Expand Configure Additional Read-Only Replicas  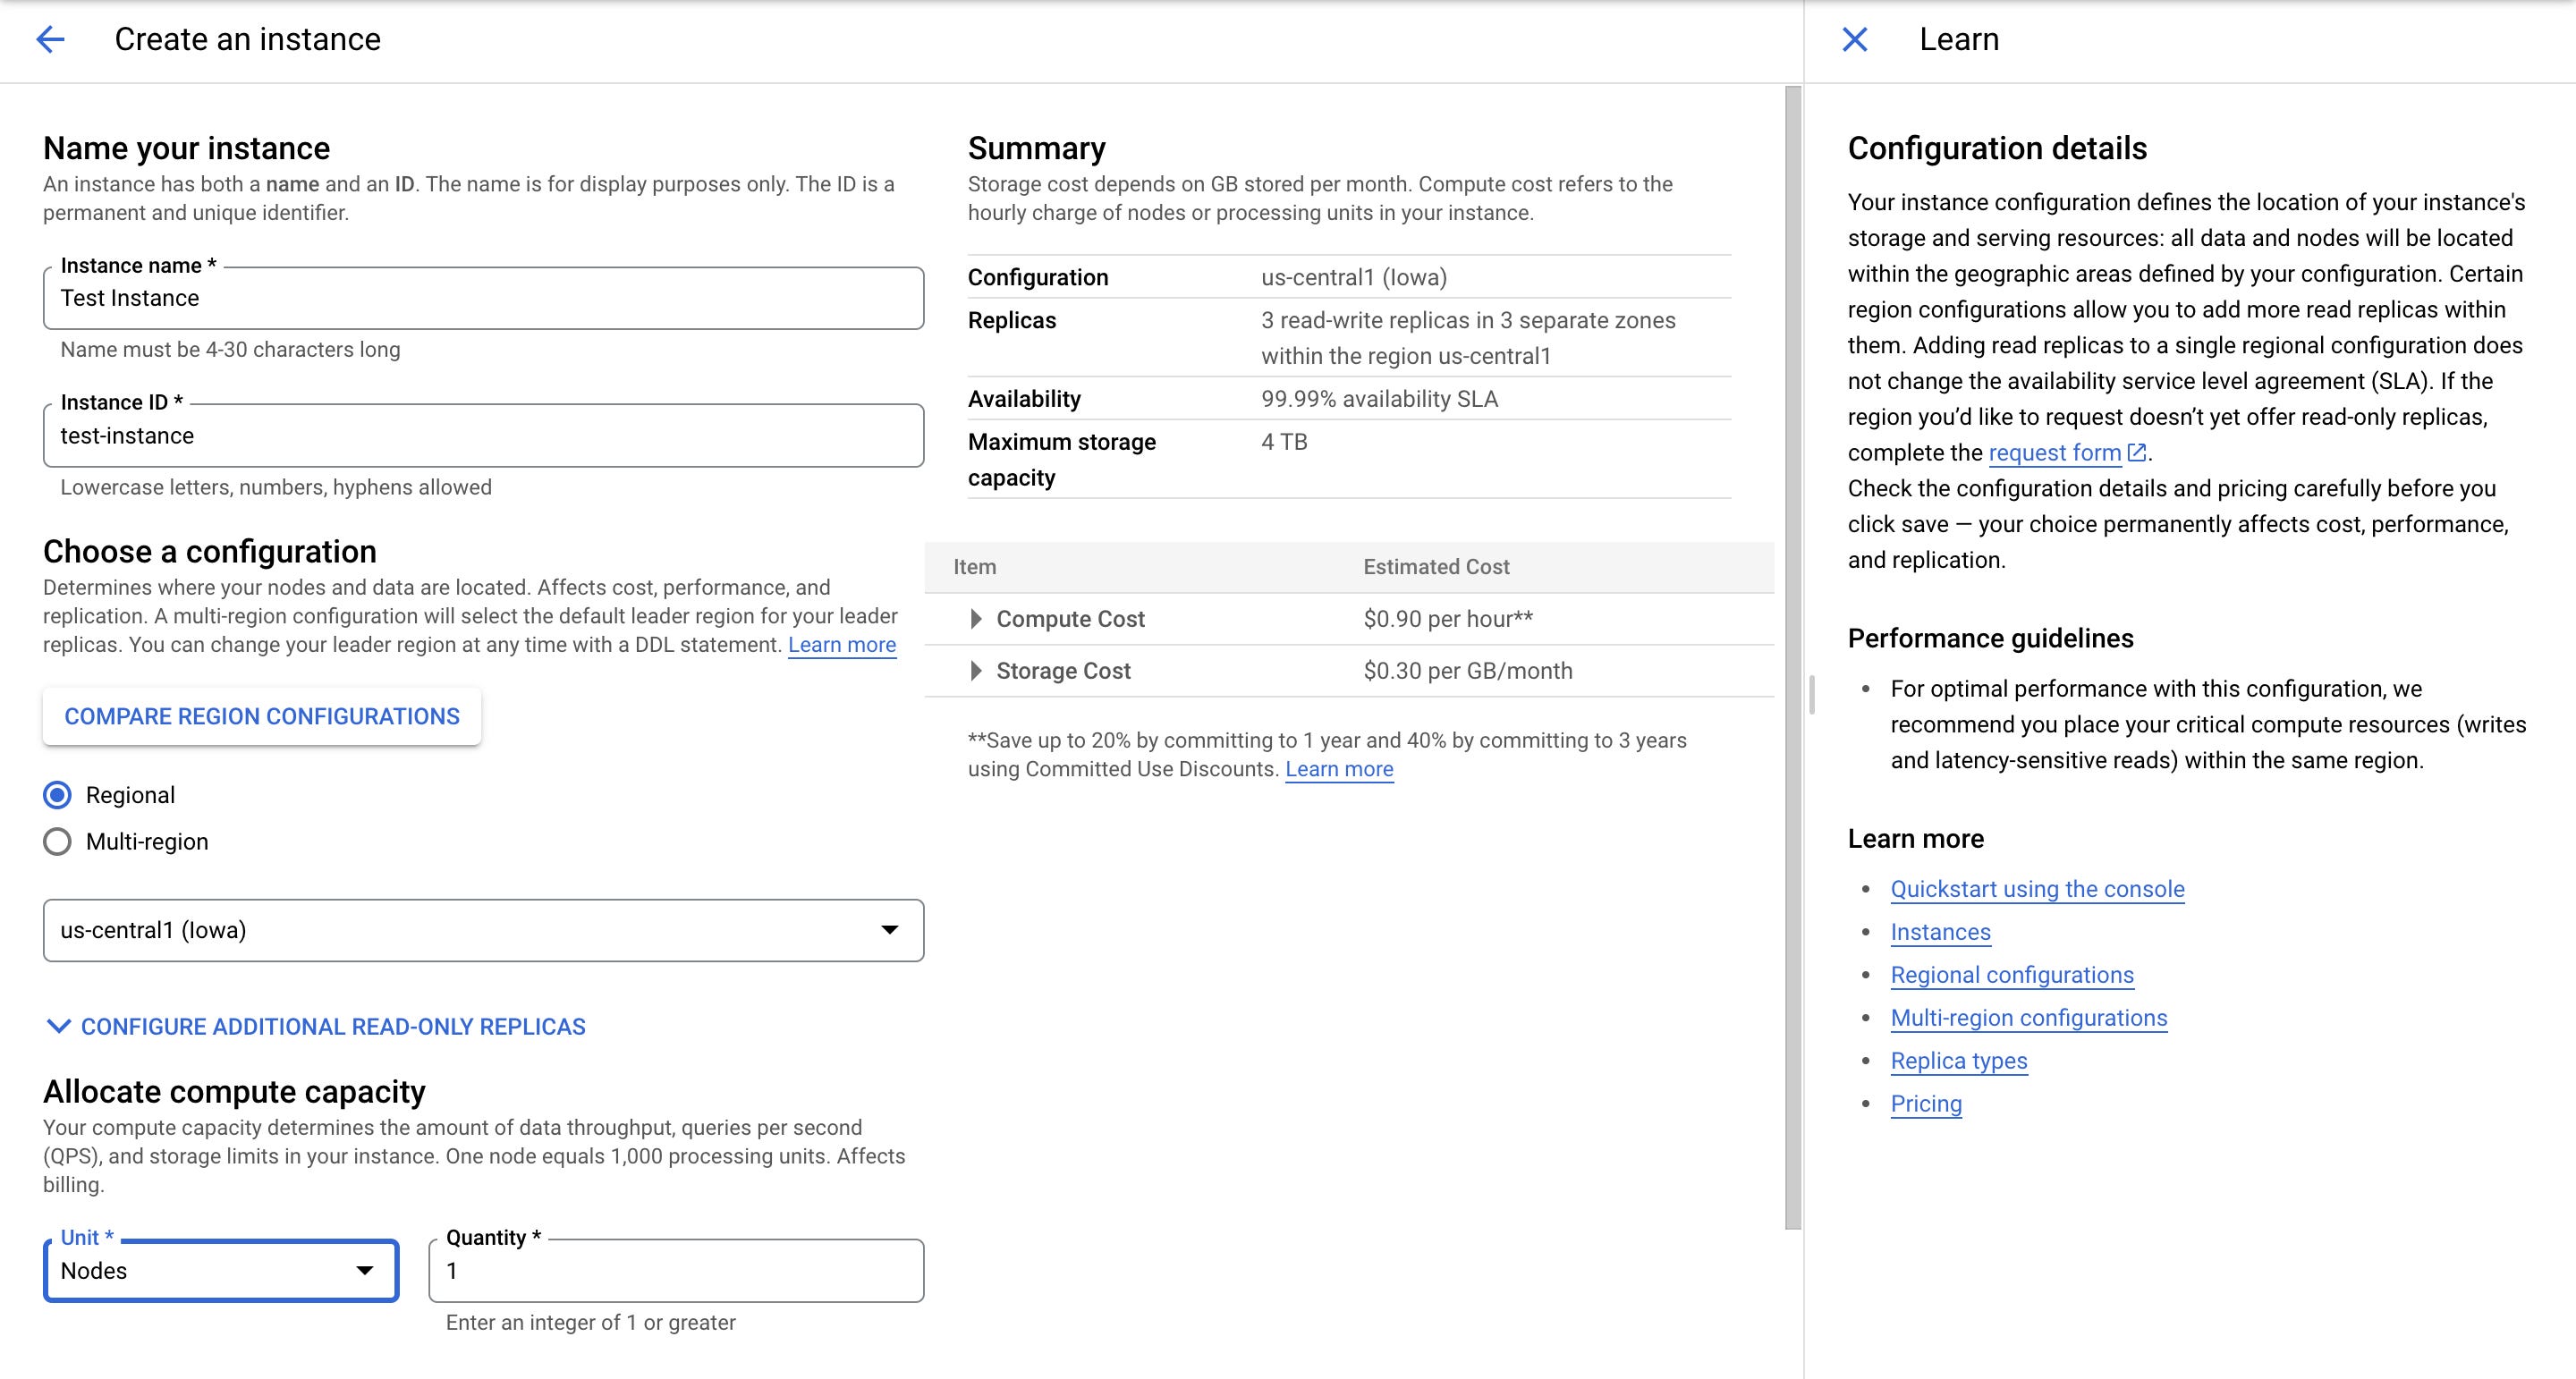tap(316, 1027)
